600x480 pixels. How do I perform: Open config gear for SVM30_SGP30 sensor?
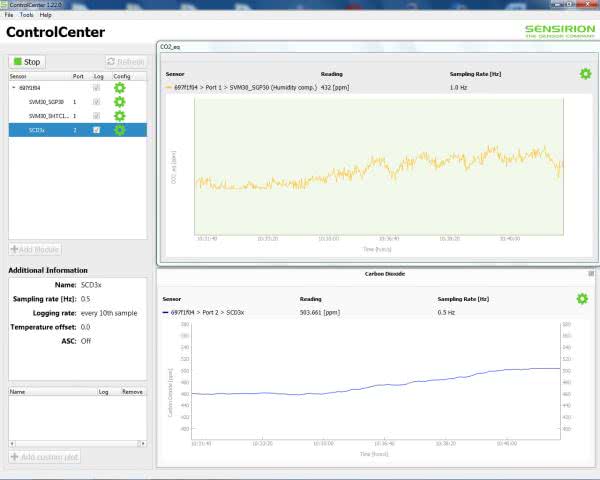click(x=120, y=102)
